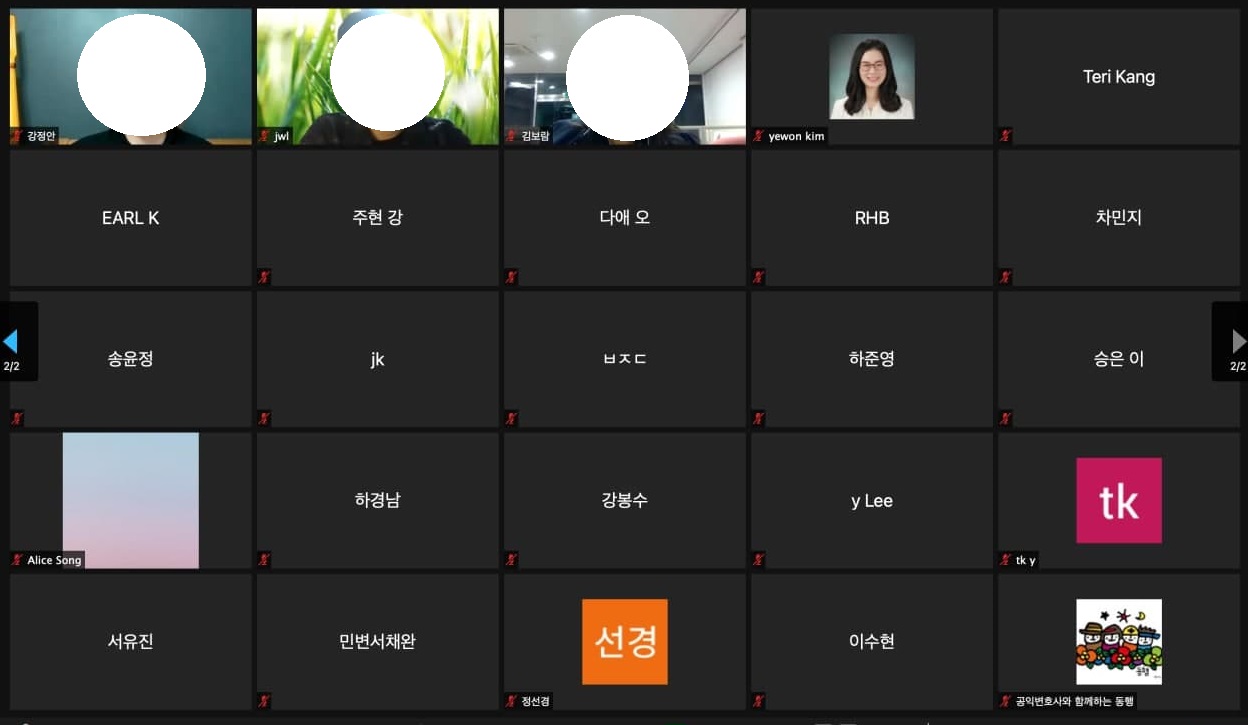Click muted mic icon on y Lee tile
This screenshot has width=1248, height=725.
point(759,560)
